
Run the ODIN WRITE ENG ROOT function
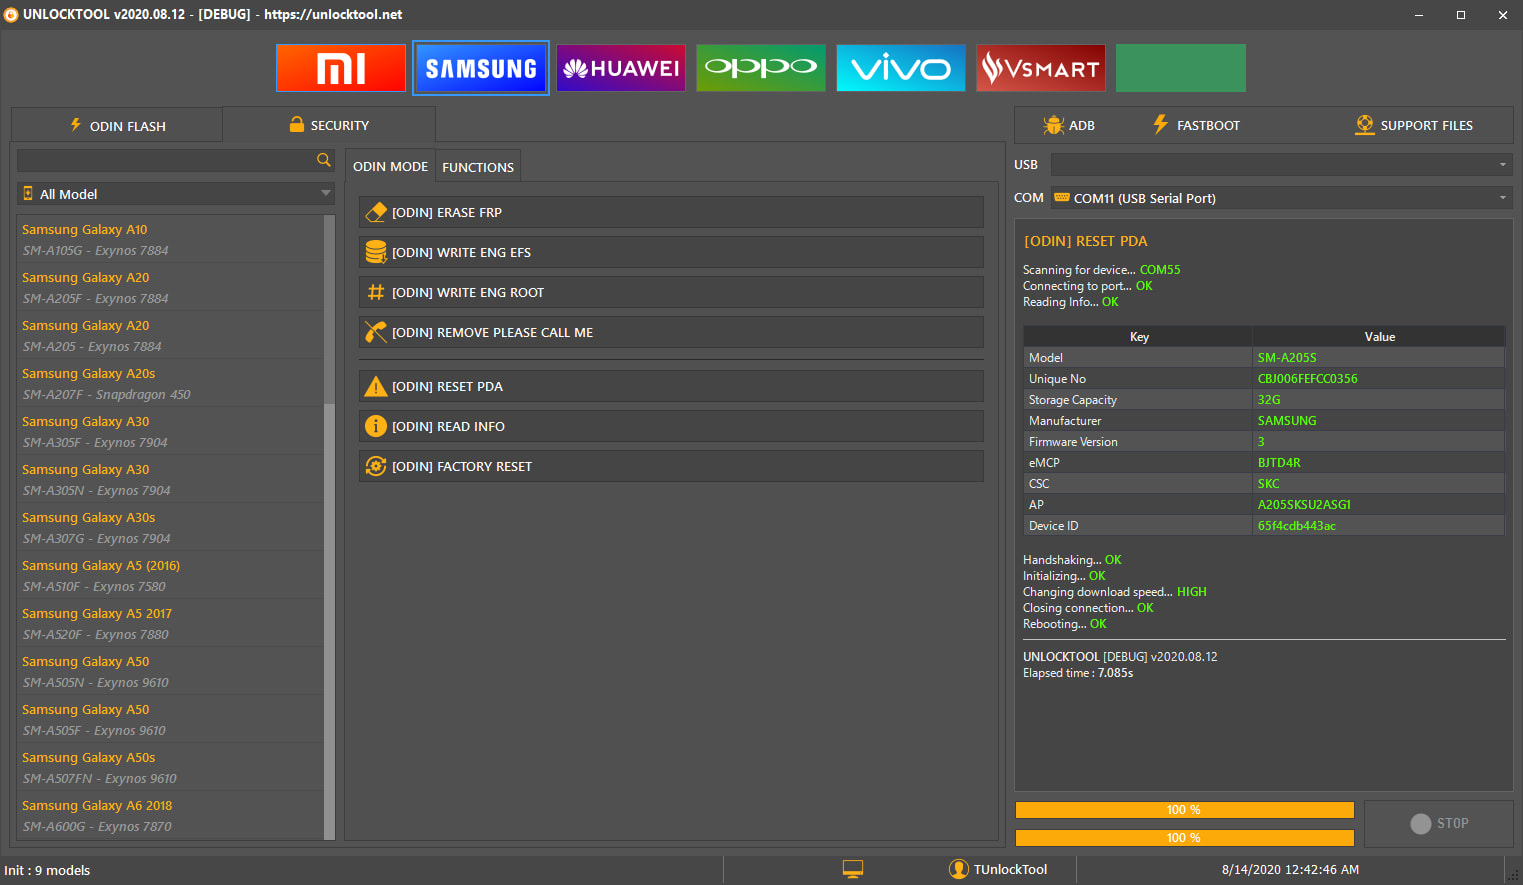coord(671,292)
